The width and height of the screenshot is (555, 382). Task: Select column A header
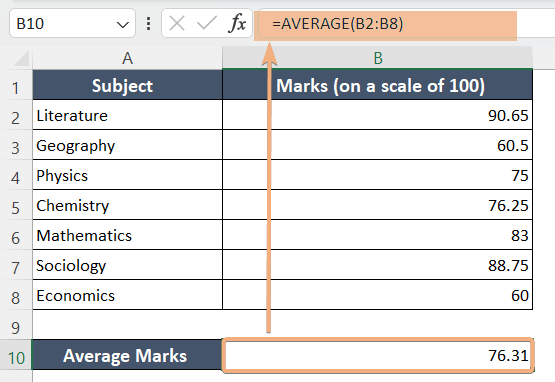click(x=127, y=58)
